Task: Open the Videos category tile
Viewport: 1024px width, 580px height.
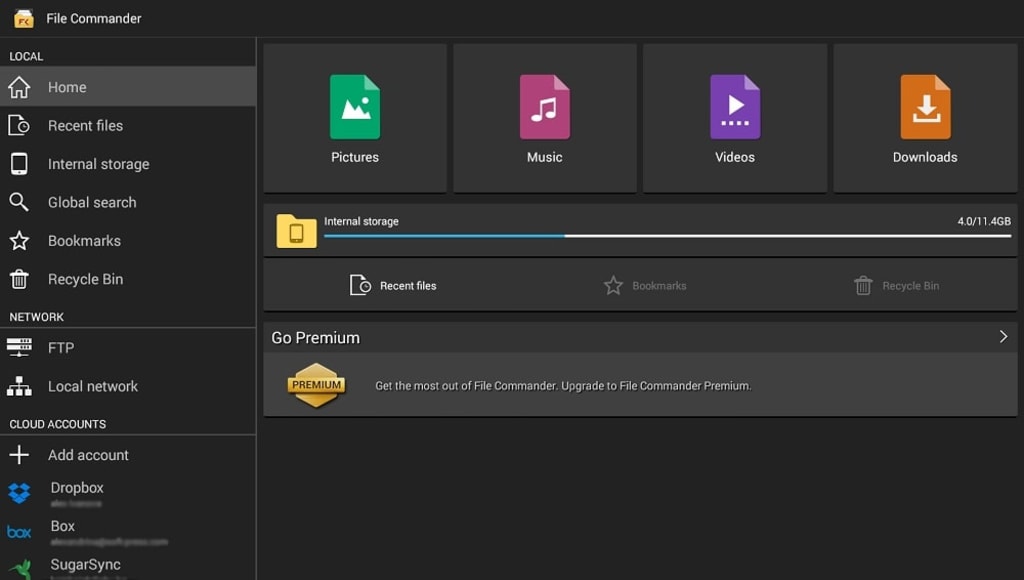Action: coord(734,118)
